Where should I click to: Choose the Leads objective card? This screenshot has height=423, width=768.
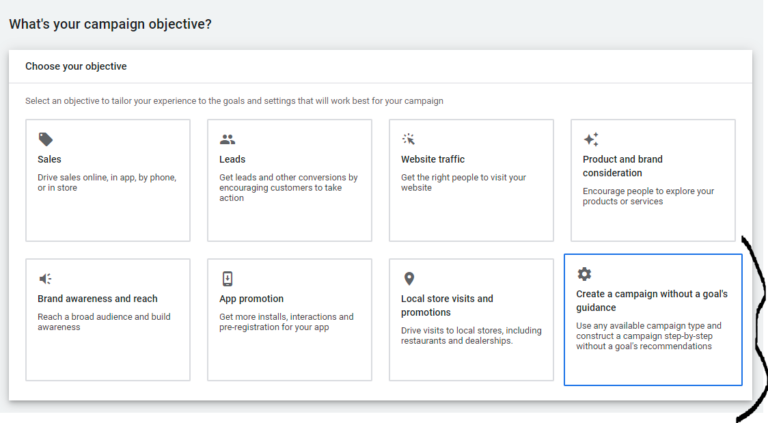click(289, 180)
